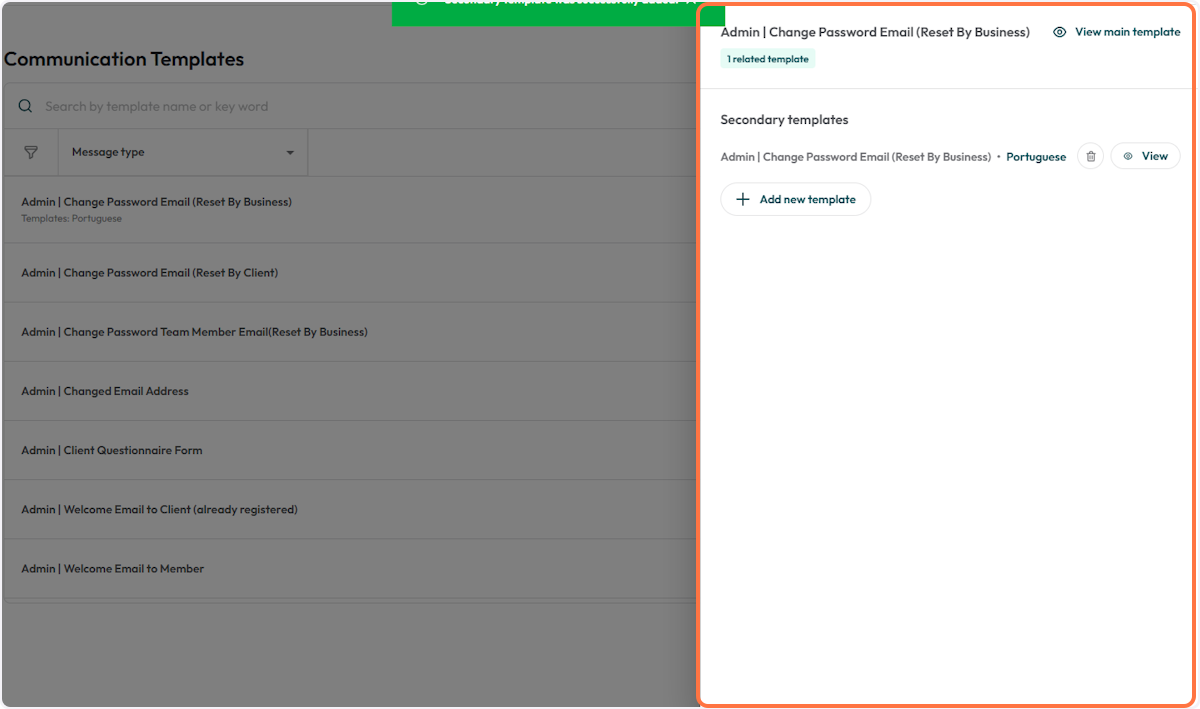Open Admin Welcome Email to Member template

pyautogui.click(x=113, y=568)
